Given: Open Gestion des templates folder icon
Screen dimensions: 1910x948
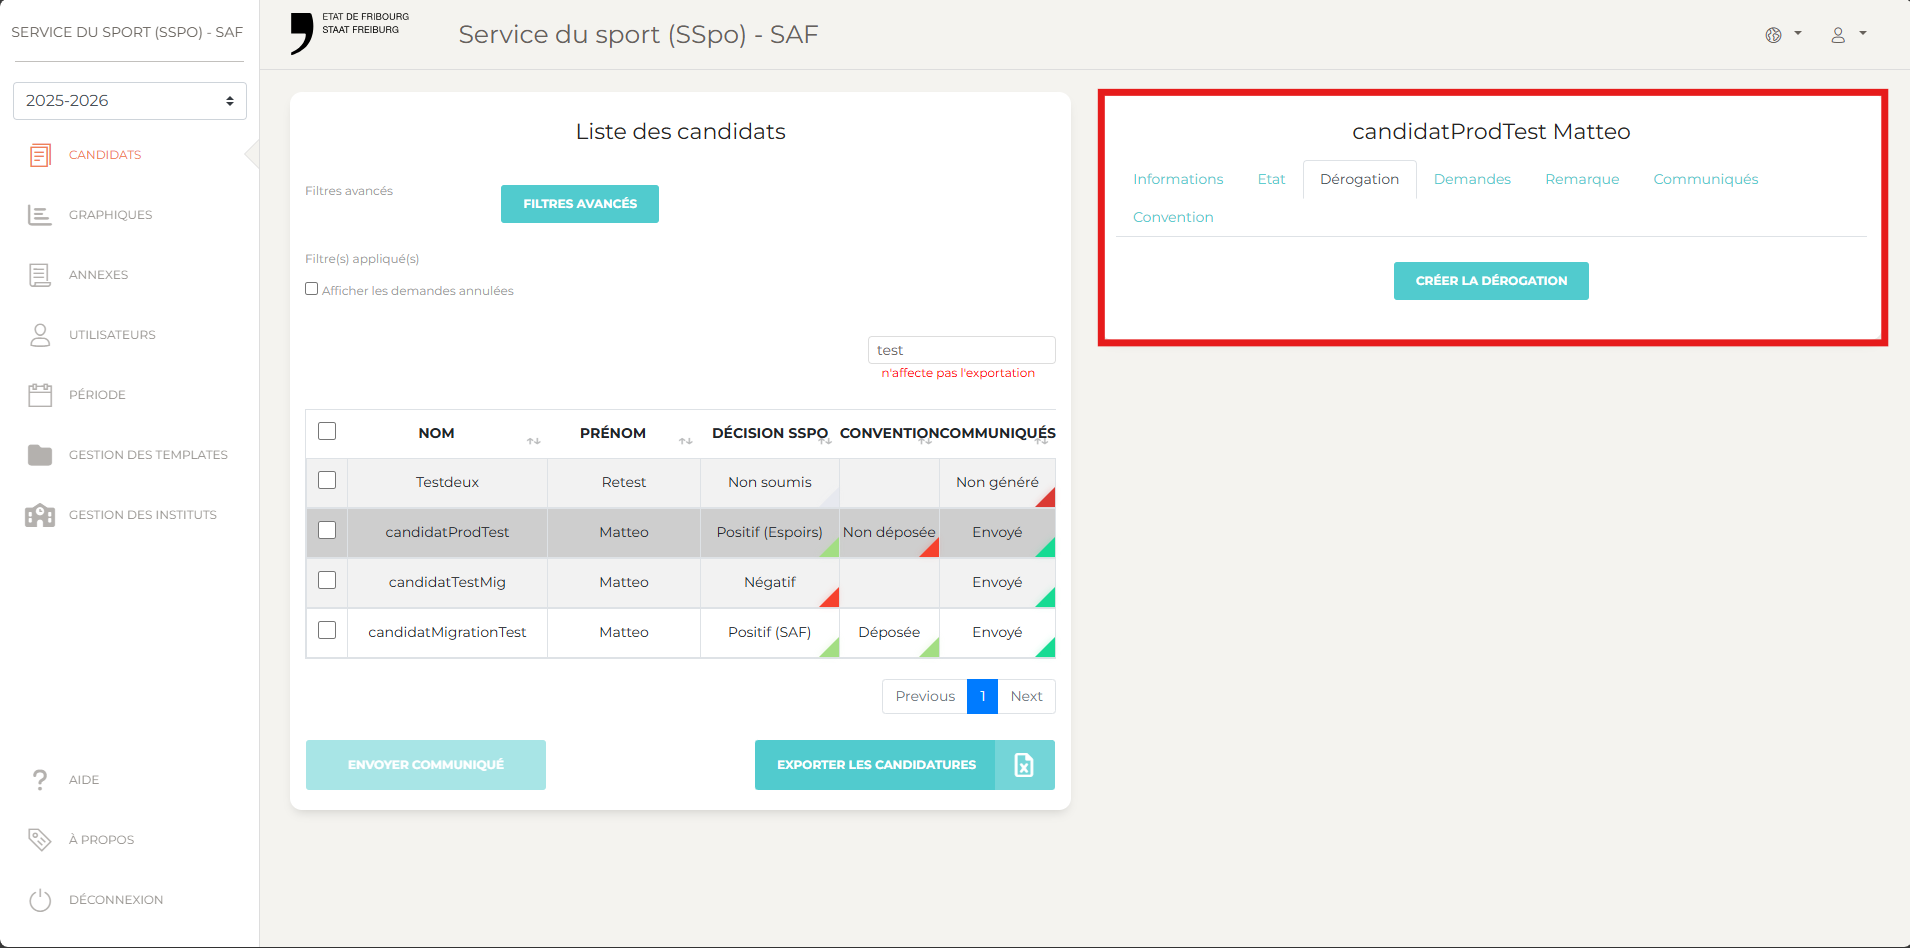Looking at the screenshot, I should point(40,455).
